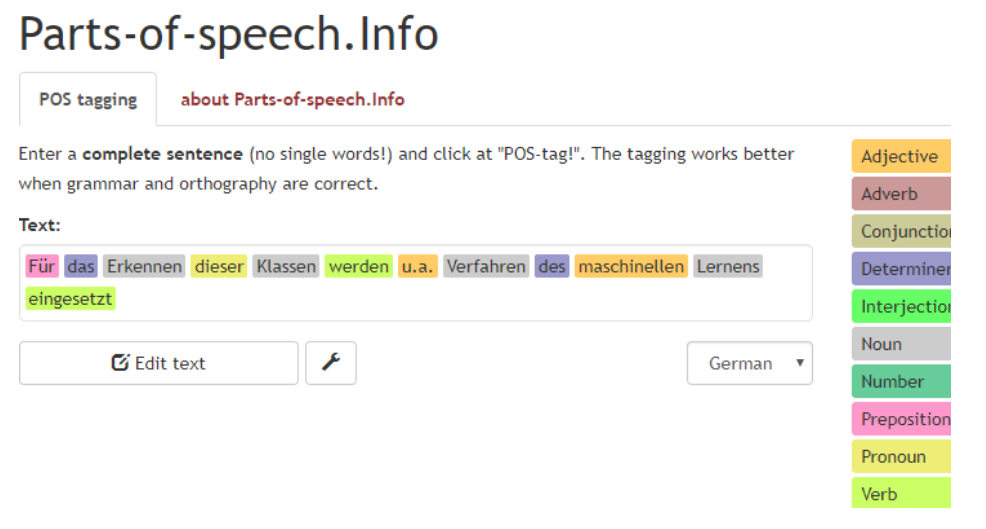This screenshot has width=986, height=529.
Task: Select the tagged word 'eingesetzt'
Action: [x=70, y=298]
